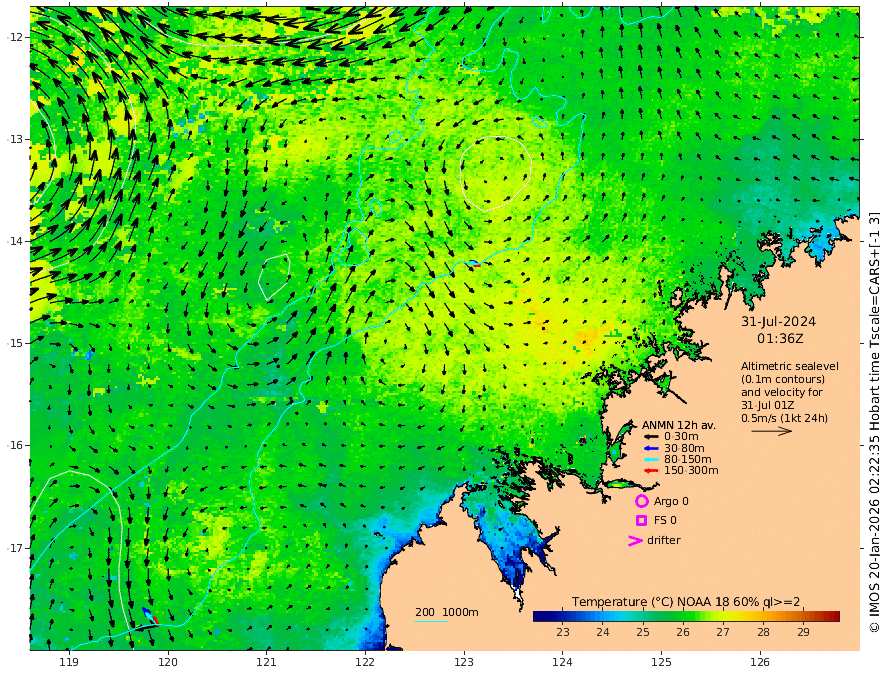The image size is (880, 680).
Task: Click the magenta Argo circle symbol
Action: point(641,501)
